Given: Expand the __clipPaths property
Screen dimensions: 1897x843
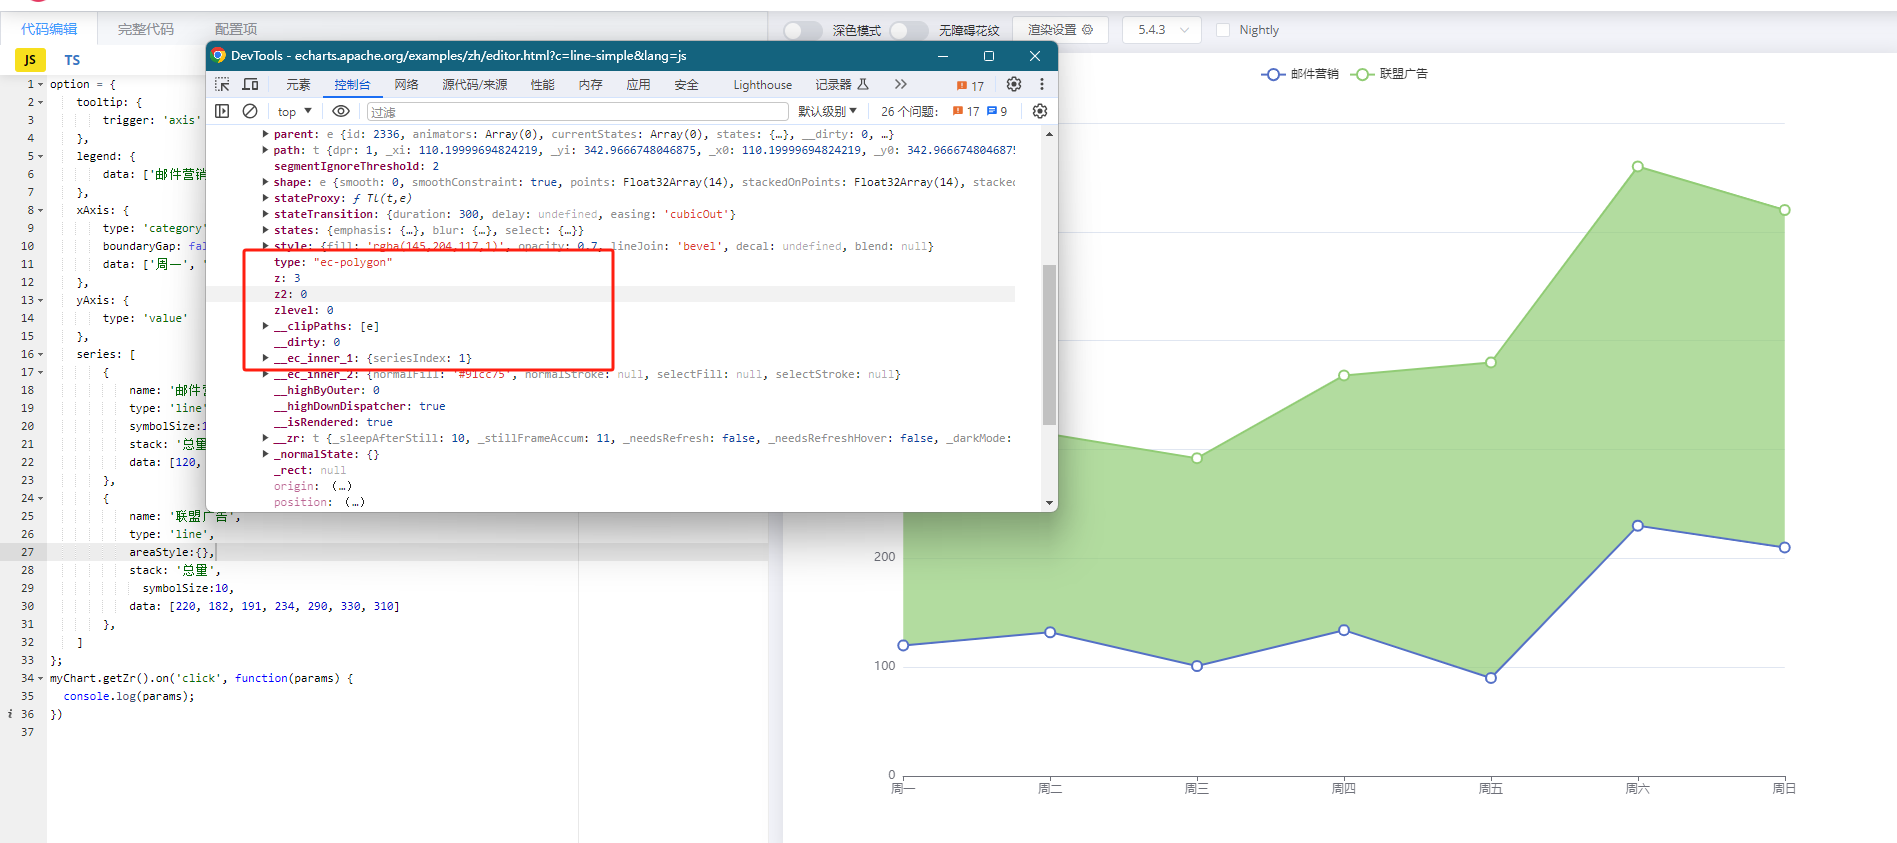Looking at the screenshot, I should click(x=265, y=326).
